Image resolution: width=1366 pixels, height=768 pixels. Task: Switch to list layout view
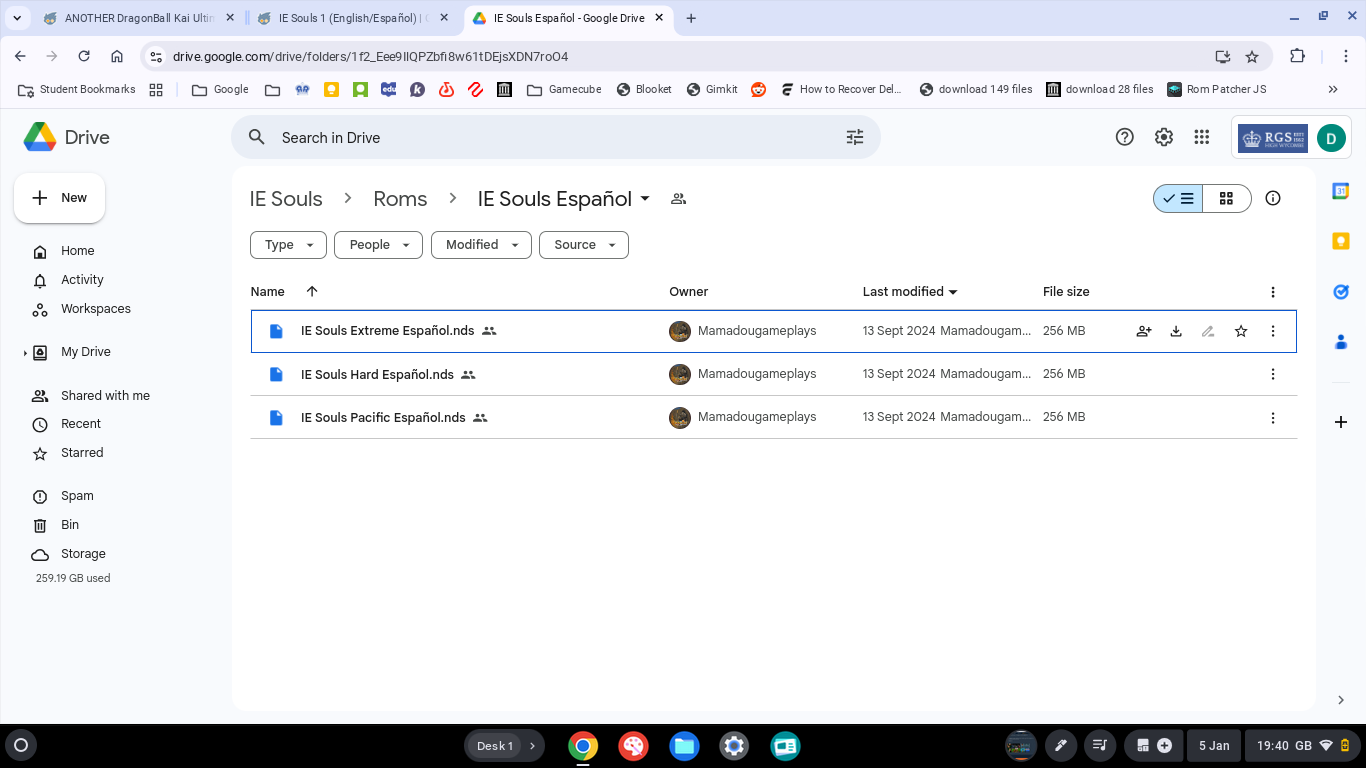pyautogui.click(x=1178, y=198)
